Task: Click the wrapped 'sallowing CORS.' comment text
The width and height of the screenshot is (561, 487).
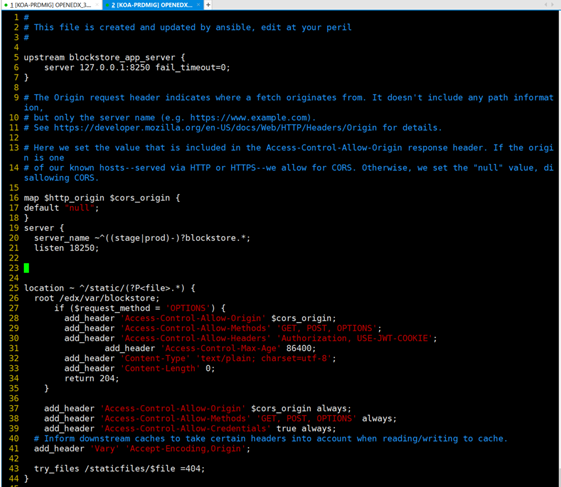Action: point(61,178)
